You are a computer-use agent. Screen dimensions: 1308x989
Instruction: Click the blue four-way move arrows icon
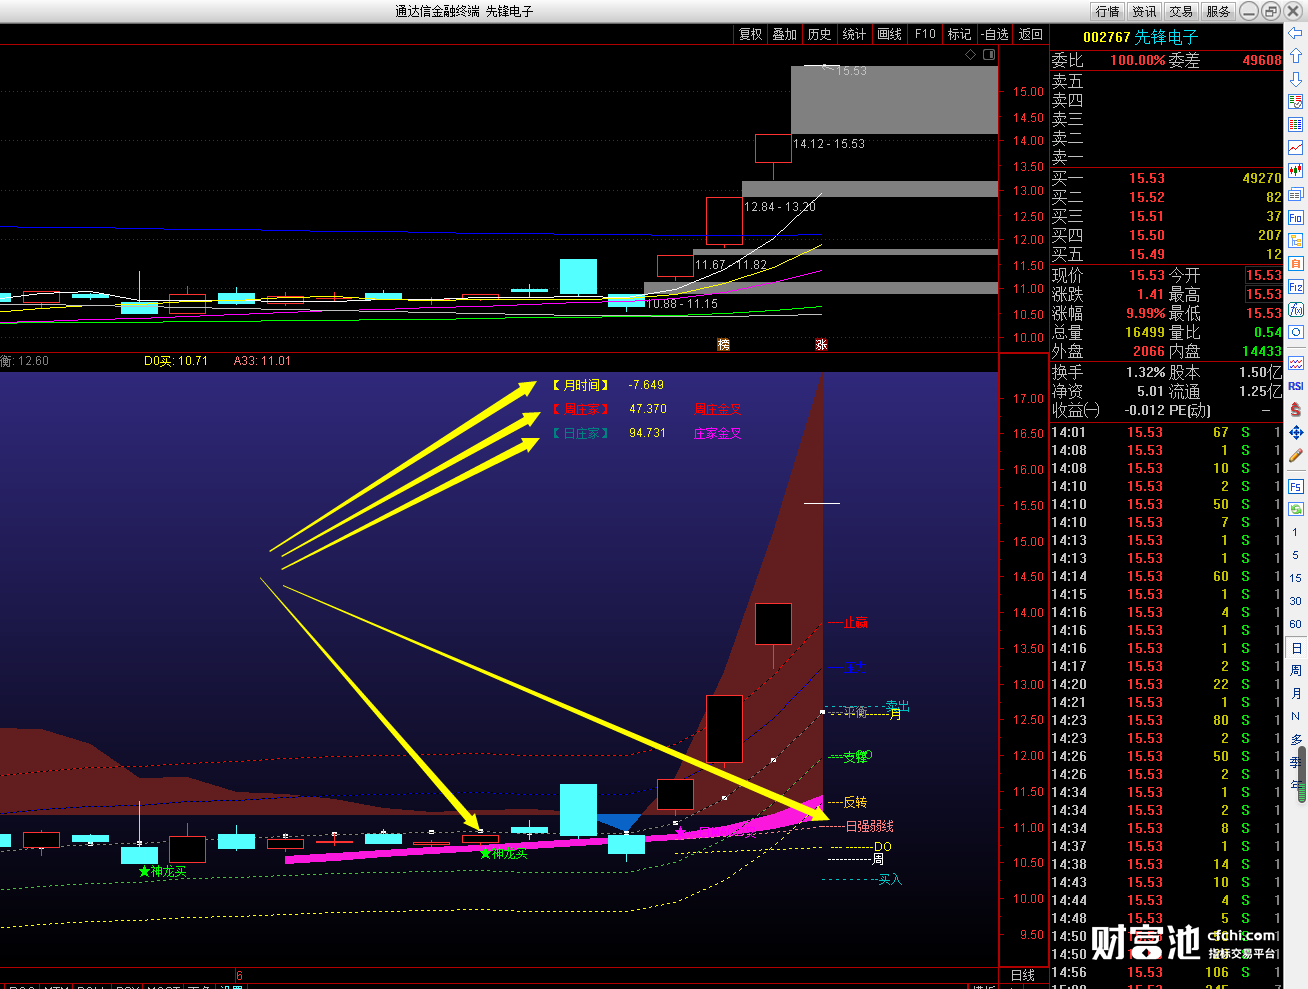(1295, 432)
